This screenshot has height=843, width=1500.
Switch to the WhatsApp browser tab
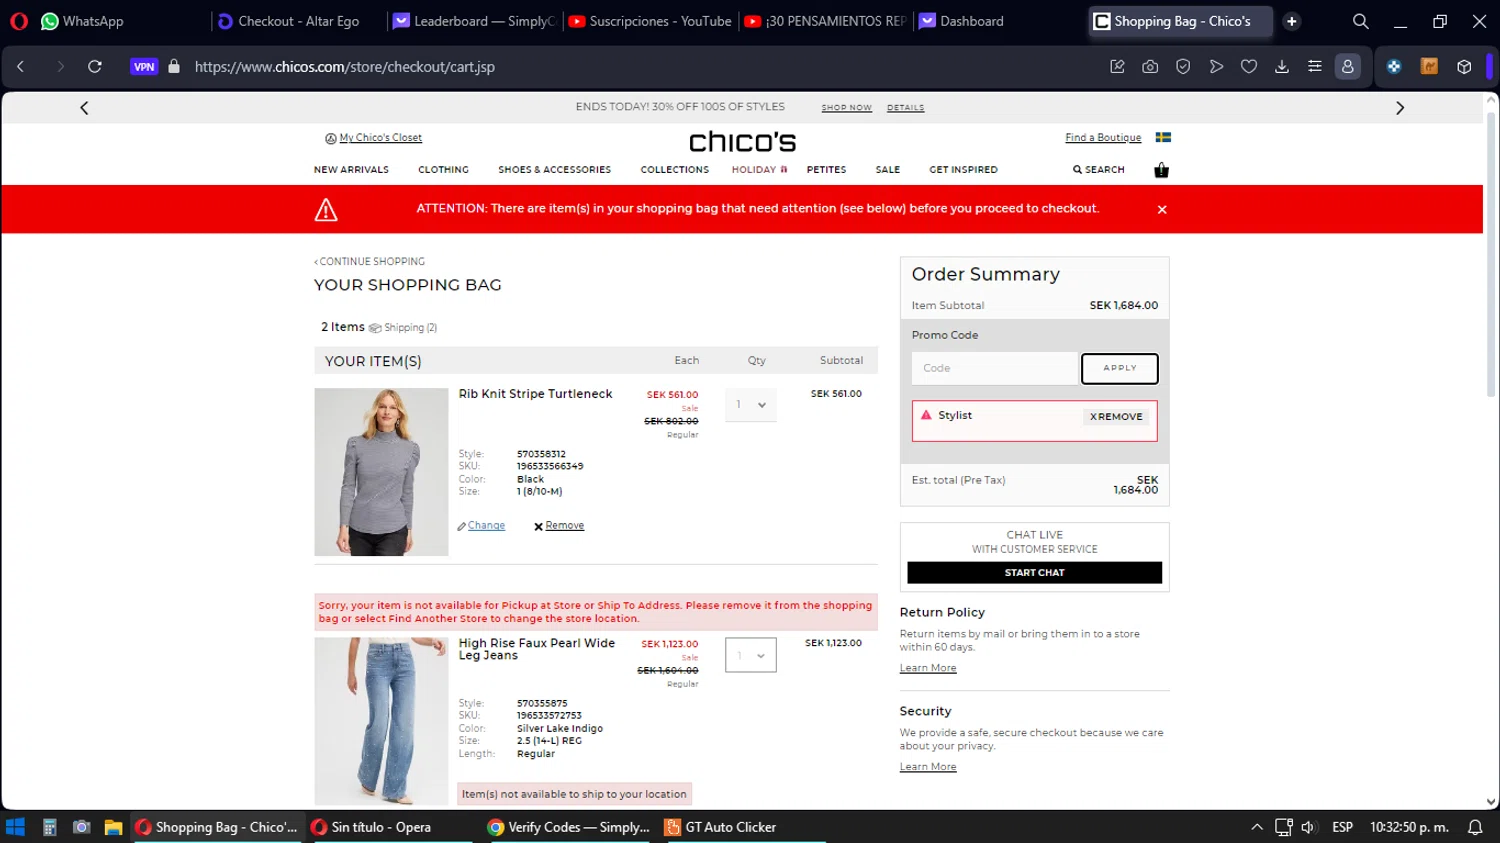tap(82, 21)
